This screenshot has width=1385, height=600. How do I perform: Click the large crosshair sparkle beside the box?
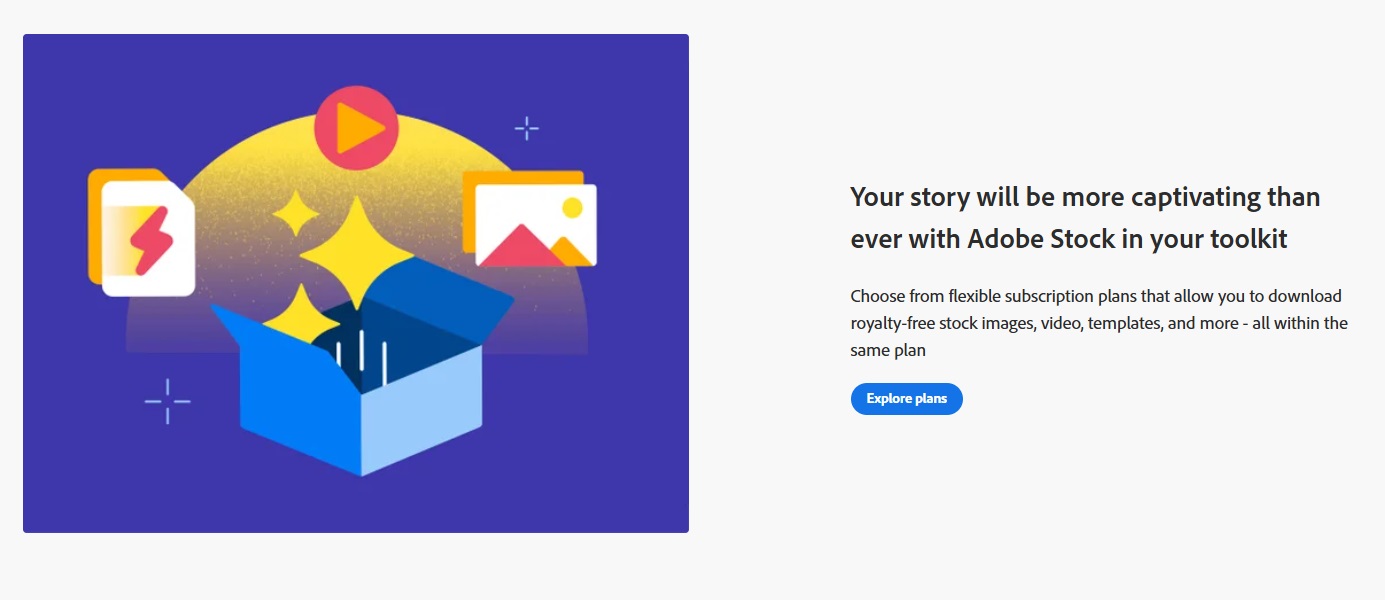167,401
